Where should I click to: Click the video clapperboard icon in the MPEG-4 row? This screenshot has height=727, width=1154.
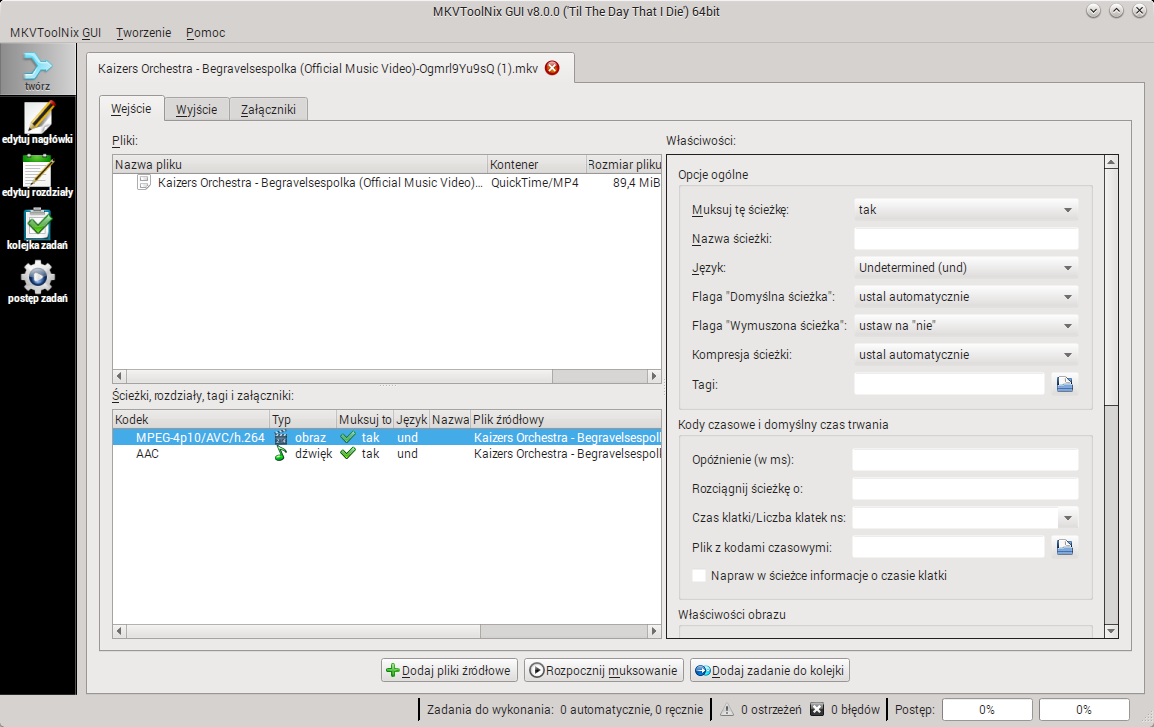280,437
